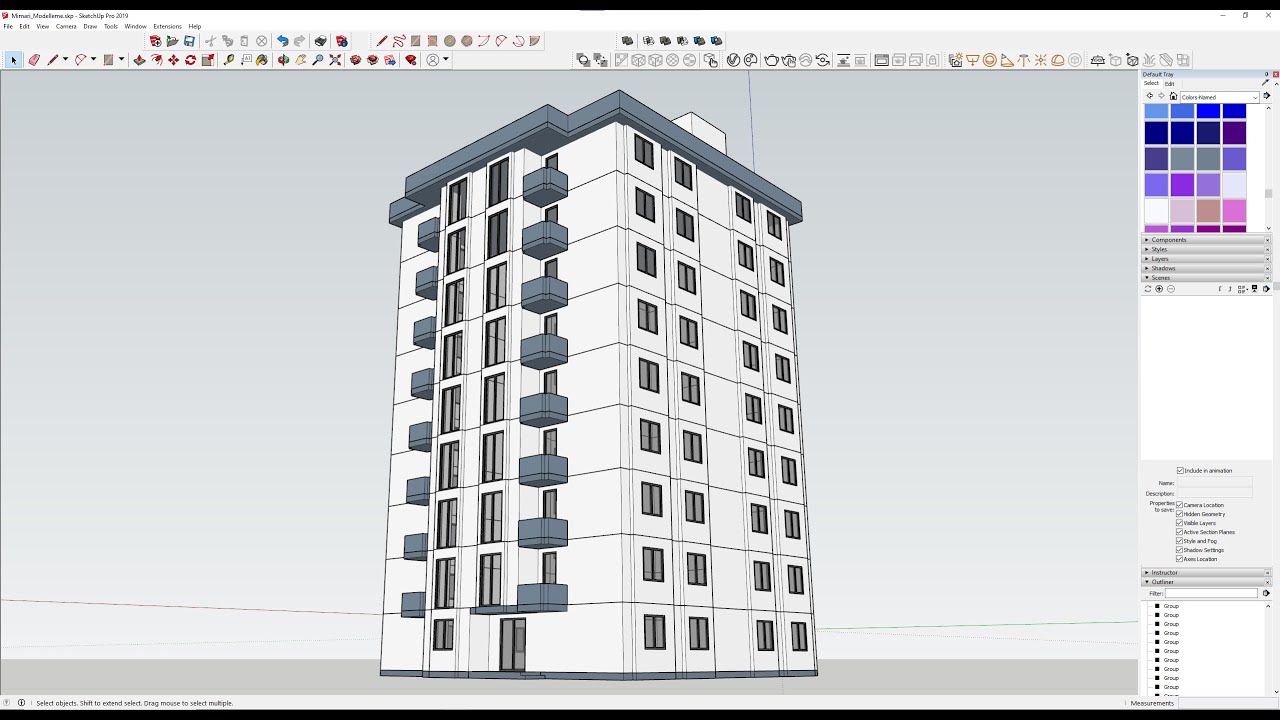Image resolution: width=1280 pixels, height=720 pixels.
Task: Click the Scene Name input field
Action: pos(1214,483)
